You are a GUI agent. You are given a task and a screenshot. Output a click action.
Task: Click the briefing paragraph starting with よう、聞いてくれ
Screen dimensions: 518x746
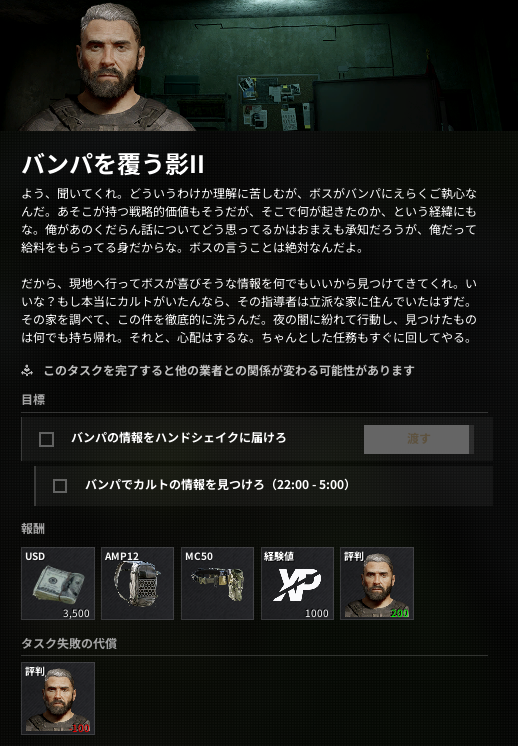point(249,221)
